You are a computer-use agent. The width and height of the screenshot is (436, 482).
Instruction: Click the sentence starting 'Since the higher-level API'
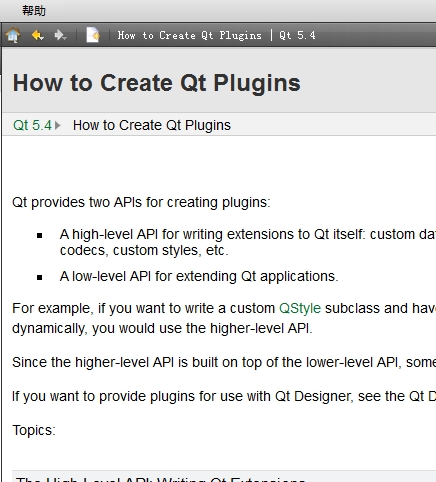click(224, 362)
